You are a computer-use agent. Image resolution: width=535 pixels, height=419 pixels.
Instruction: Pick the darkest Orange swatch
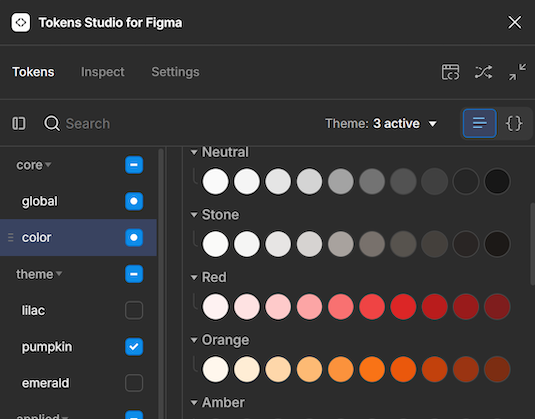coord(497,369)
